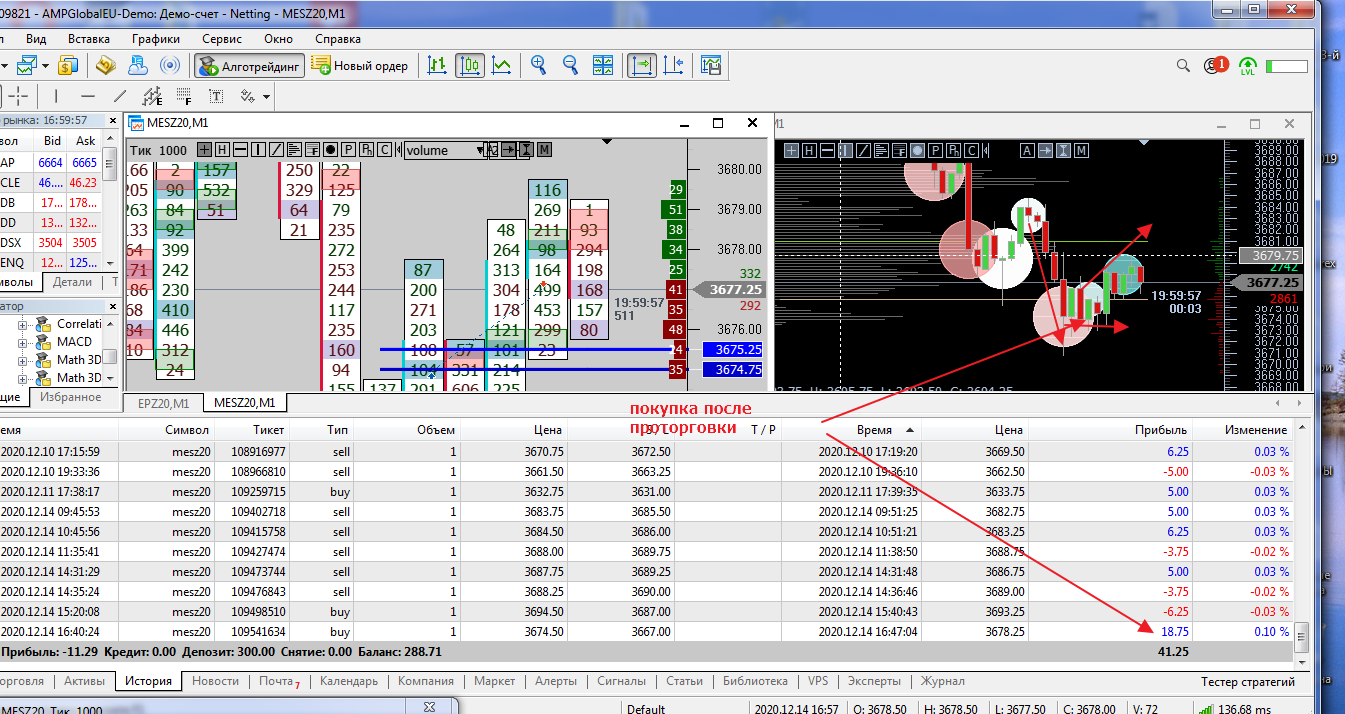Zoom in the chart with magnifier plus
The height and width of the screenshot is (714, 1345).
[538, 65]
